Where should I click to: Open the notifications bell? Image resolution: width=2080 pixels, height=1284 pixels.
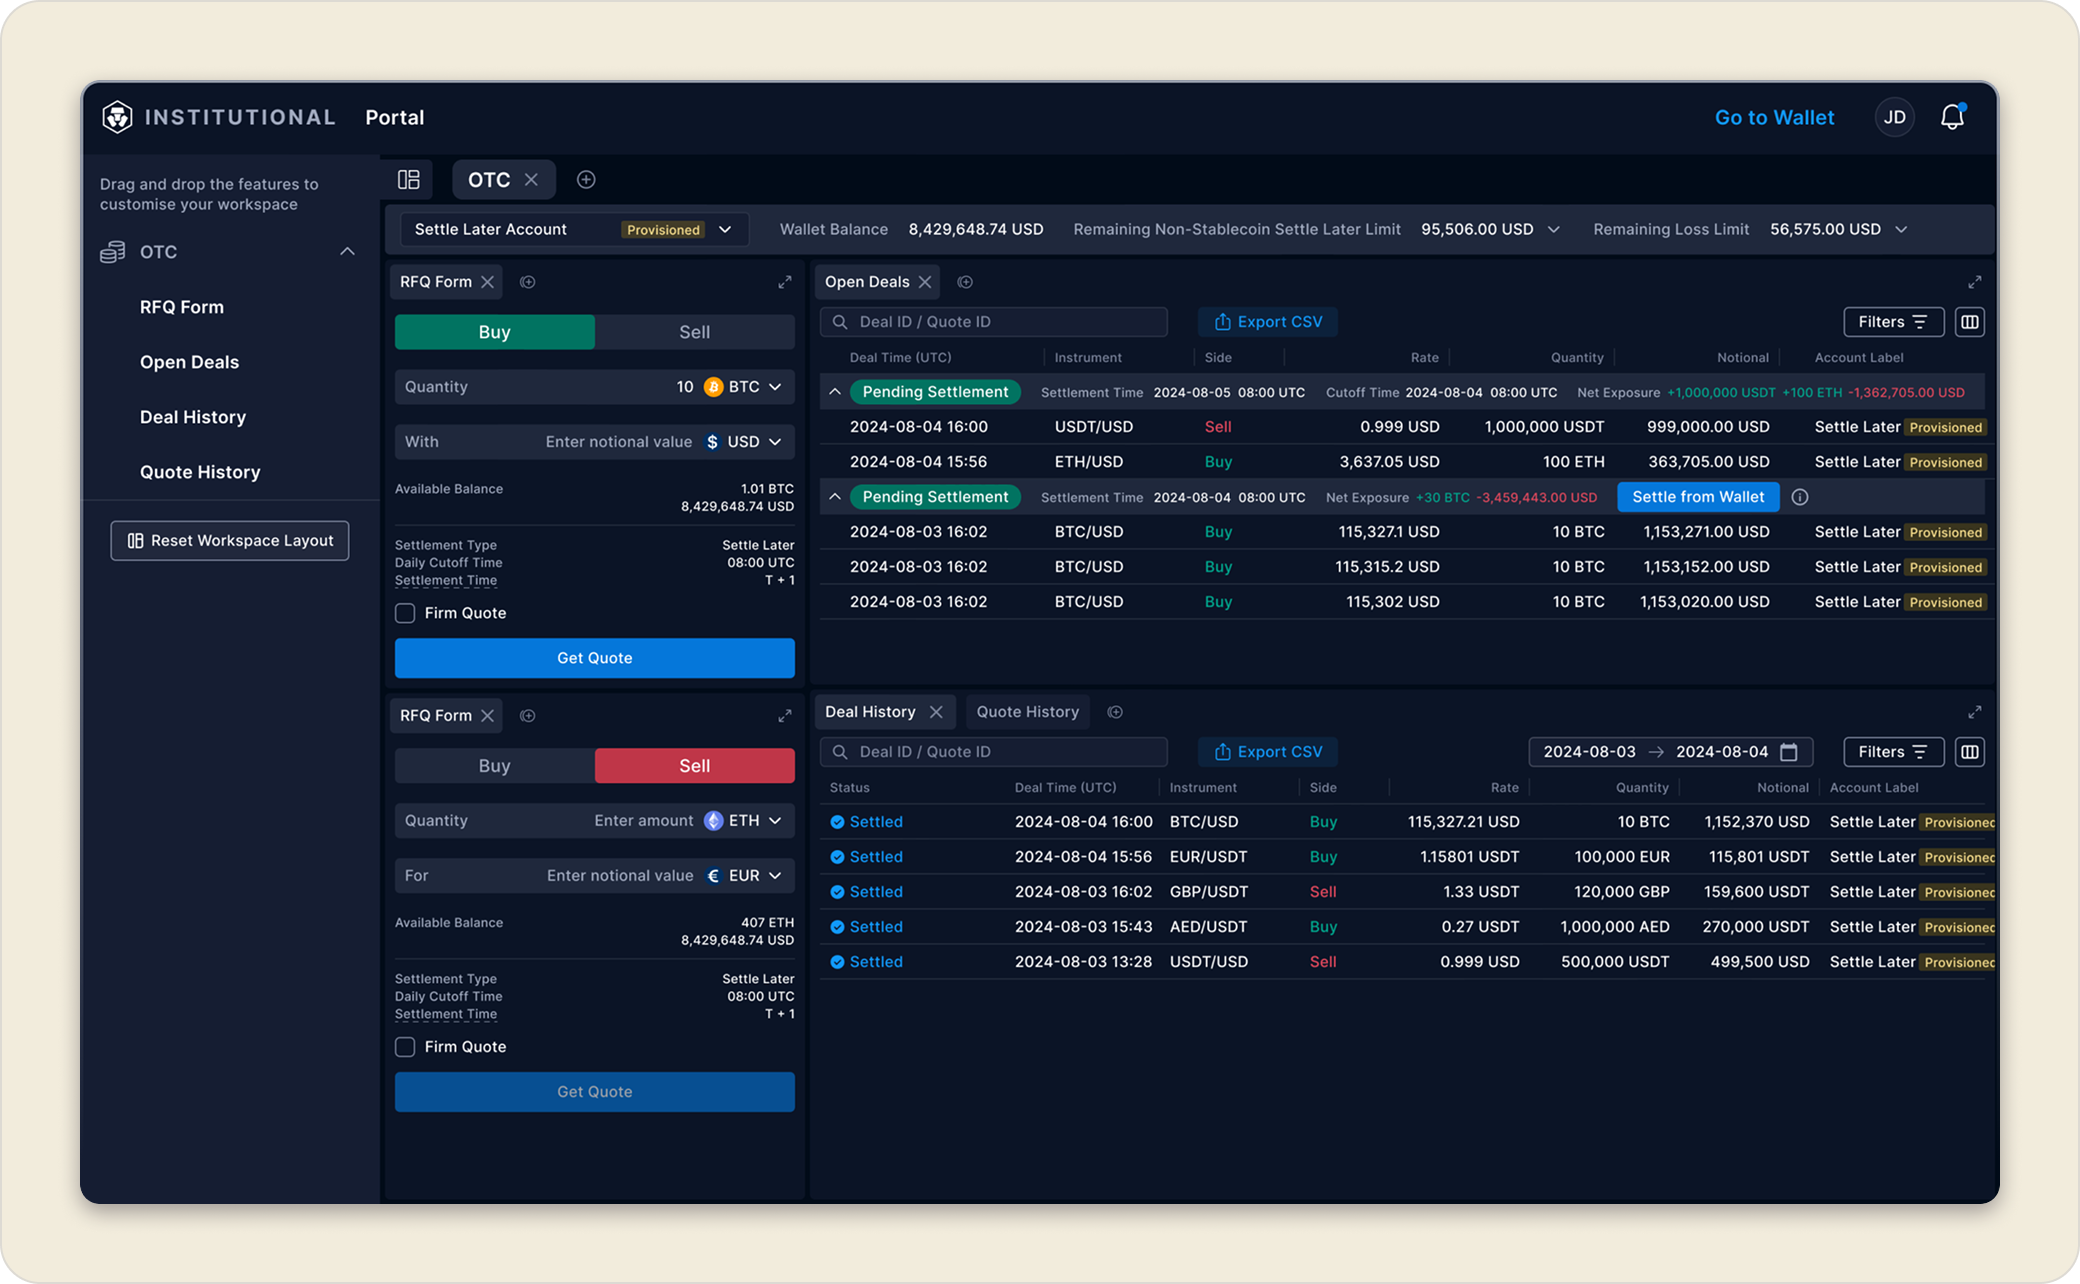[x=1952, y=117]
